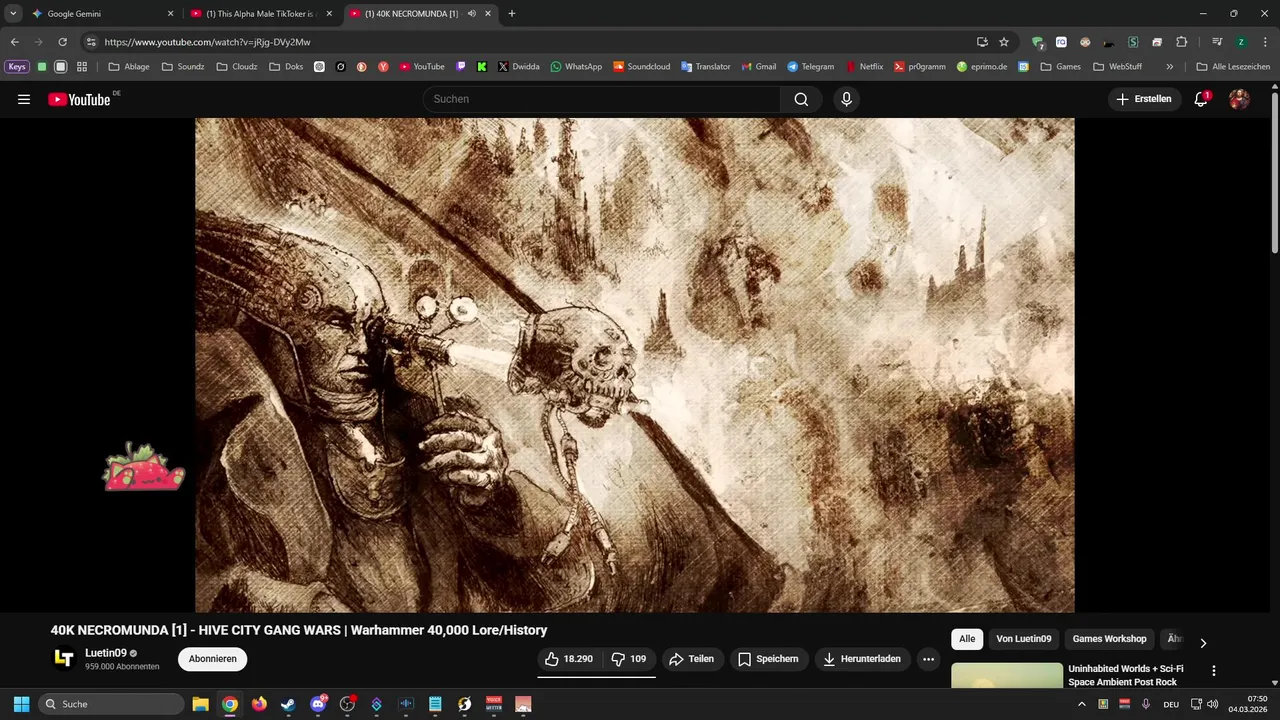Go back to previous page

point(14,42)
